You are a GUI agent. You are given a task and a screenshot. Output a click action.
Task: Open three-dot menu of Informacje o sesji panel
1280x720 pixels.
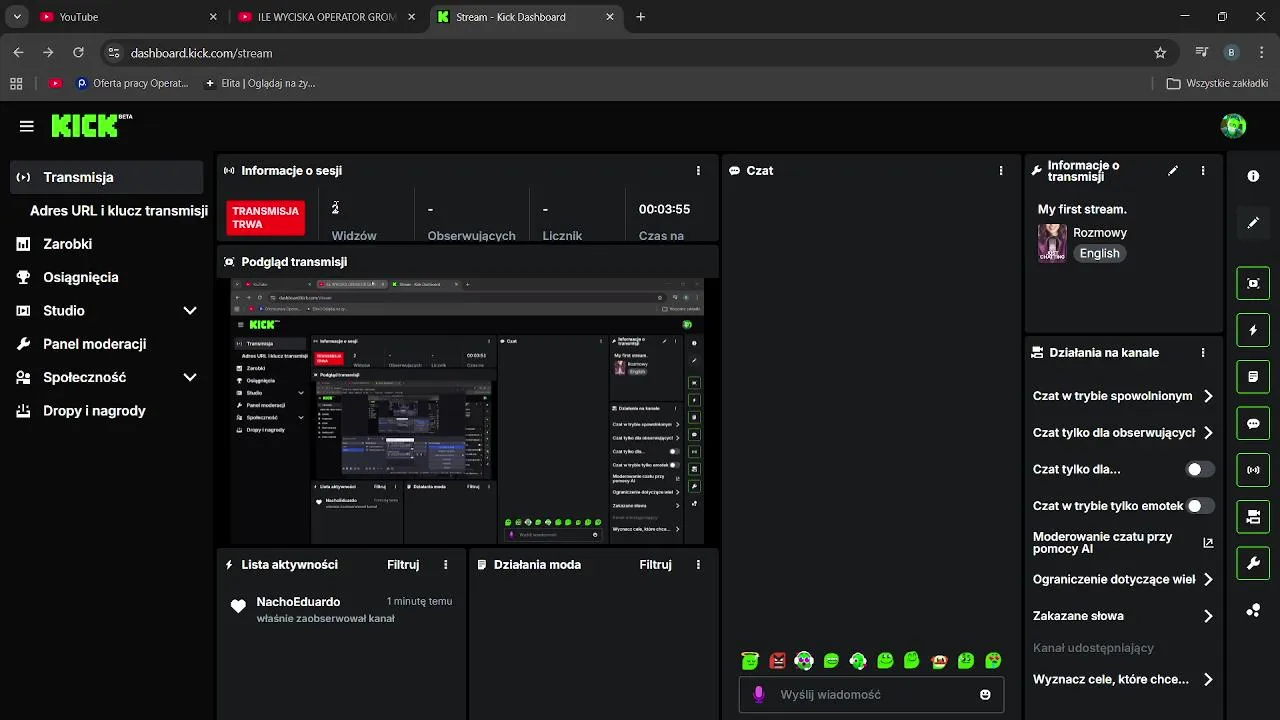(x=698, y=171)
